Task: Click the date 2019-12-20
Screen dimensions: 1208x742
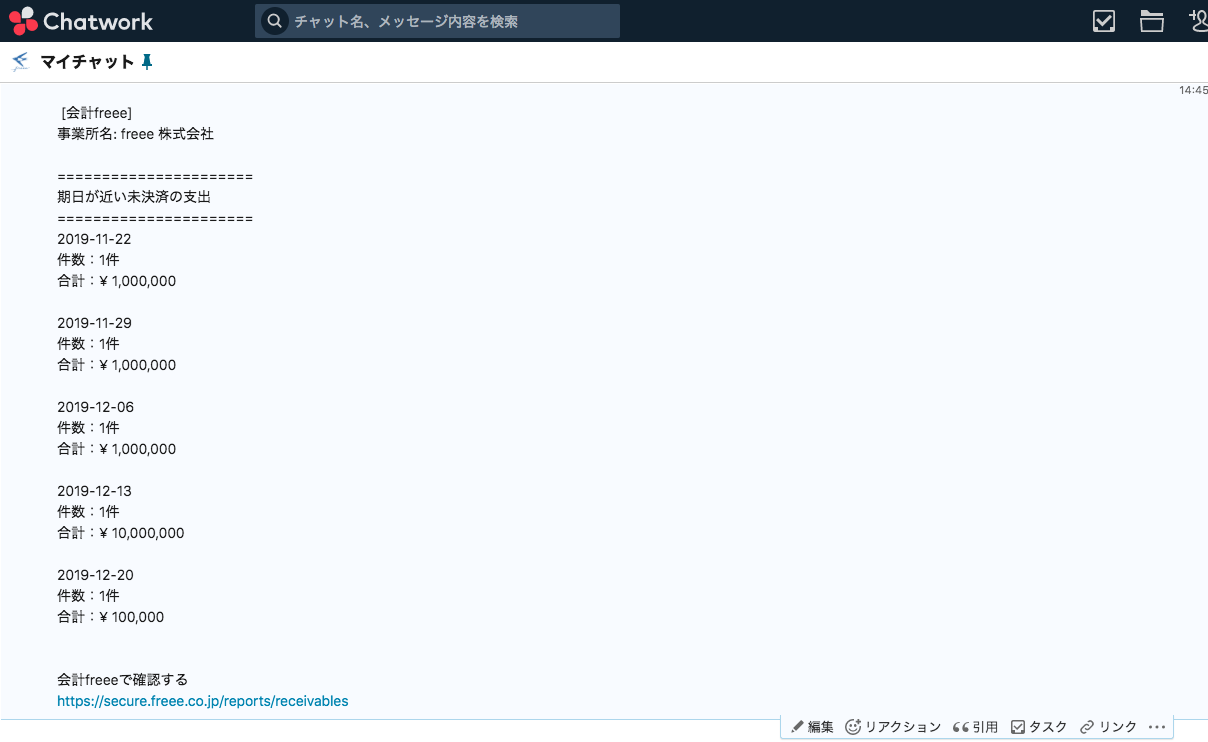Action: tap(95, 575)
